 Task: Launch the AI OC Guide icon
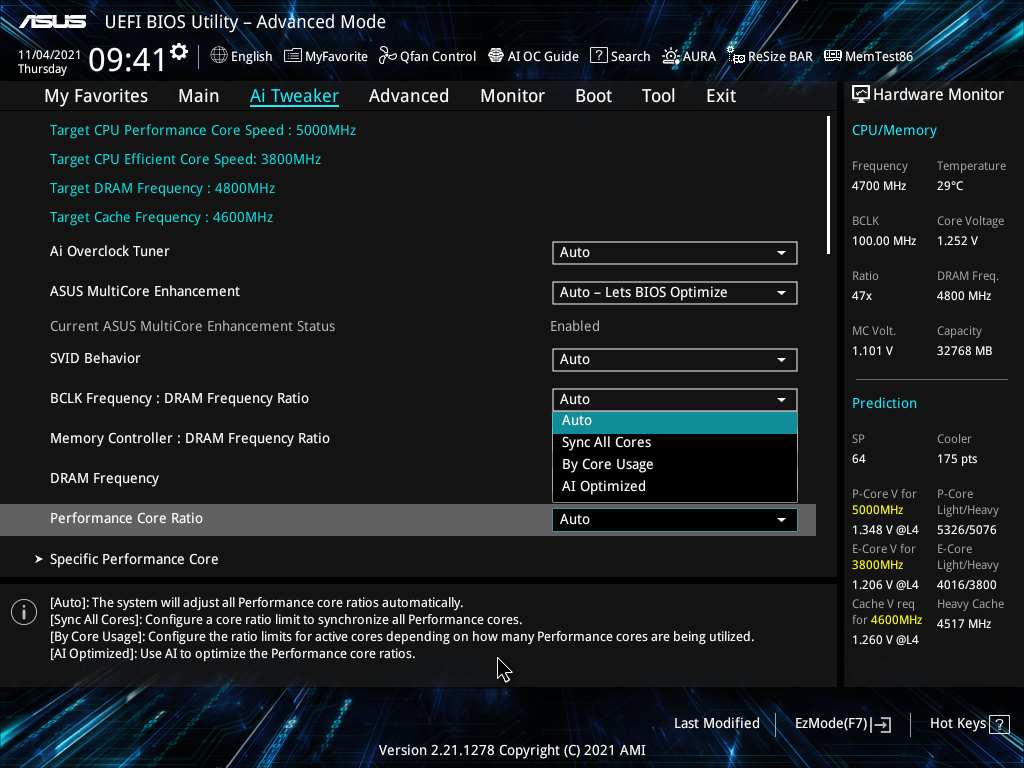point(496,56)
